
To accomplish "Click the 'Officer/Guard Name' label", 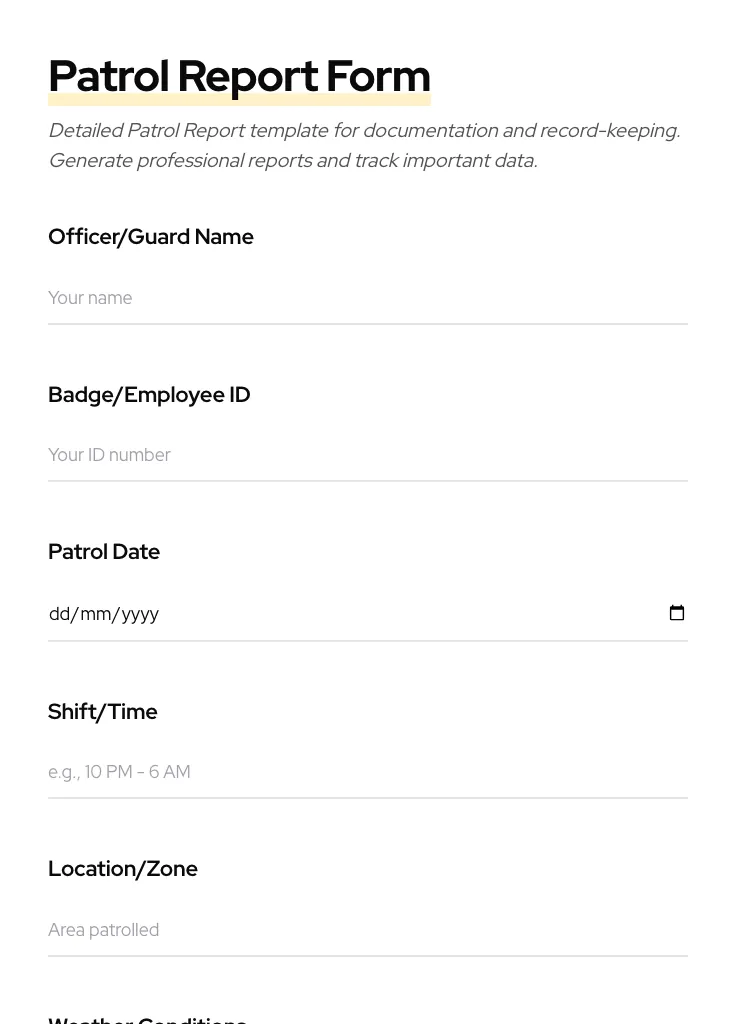I will pyautogui.click(x=151, y=237).
